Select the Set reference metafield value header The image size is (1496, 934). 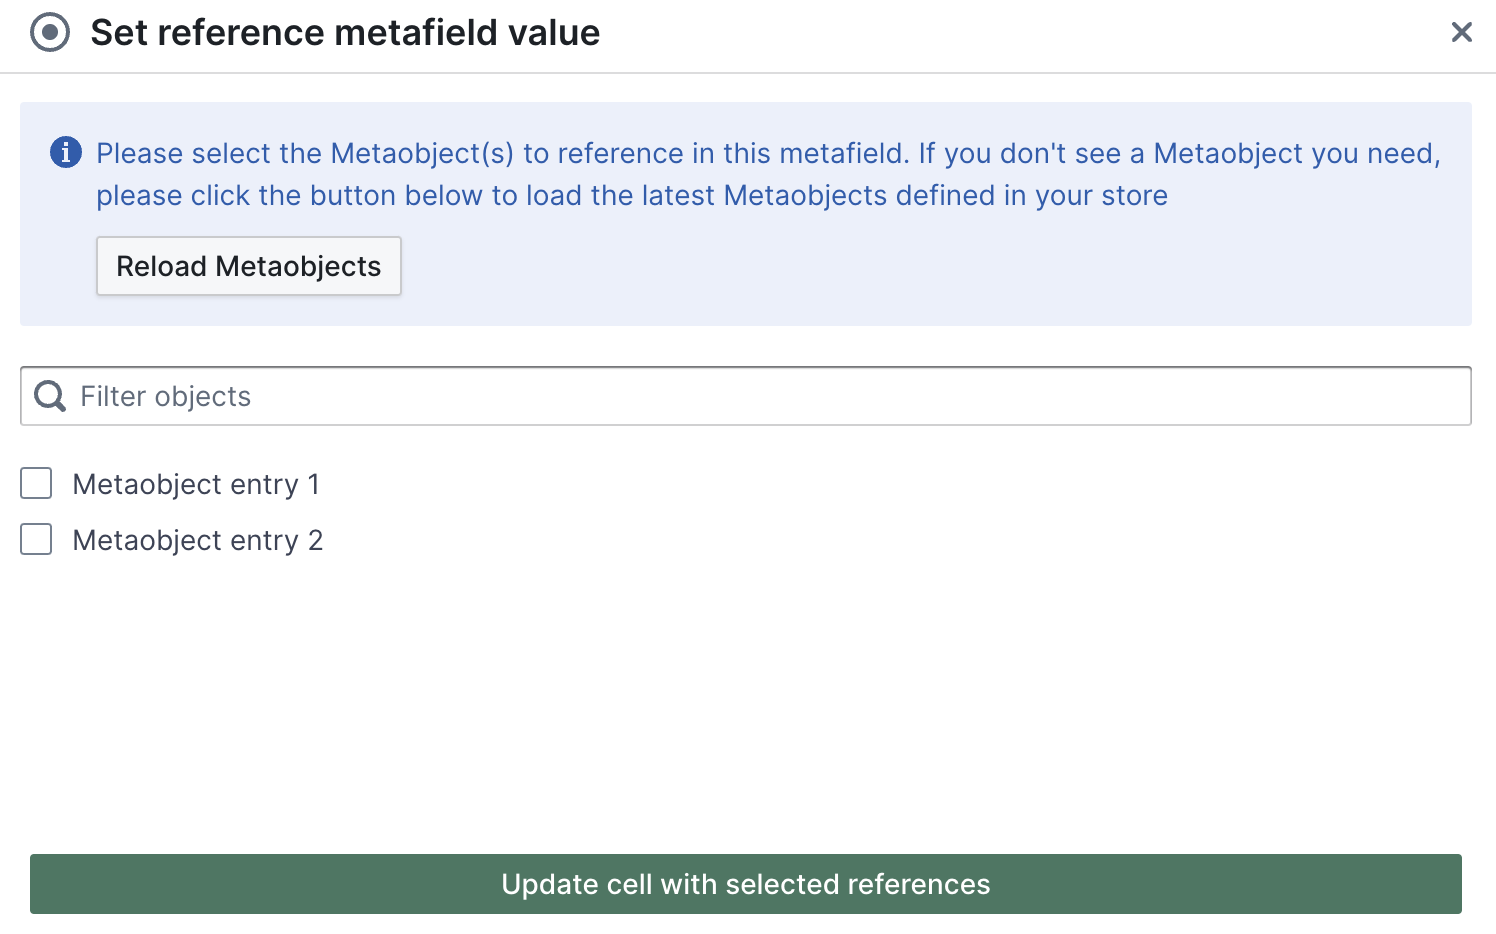point(345,32)
